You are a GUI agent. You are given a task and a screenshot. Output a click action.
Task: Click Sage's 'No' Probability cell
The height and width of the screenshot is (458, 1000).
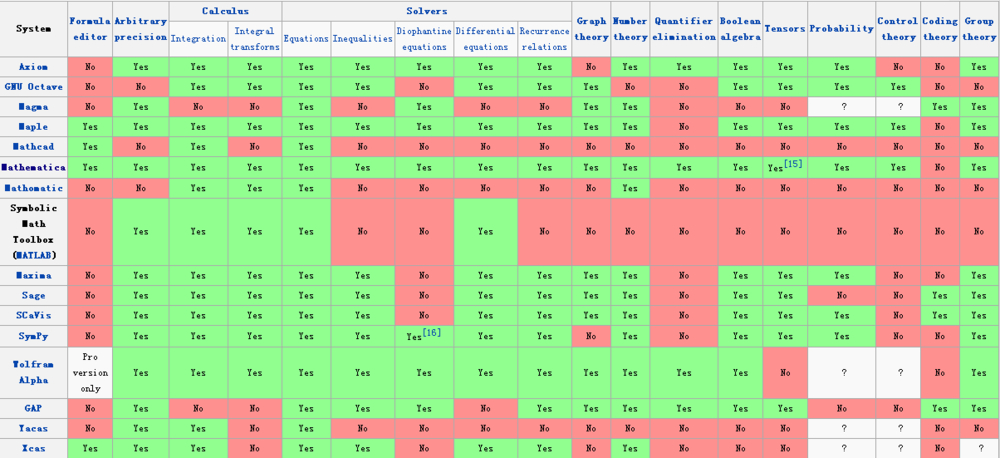coord(841,296)
